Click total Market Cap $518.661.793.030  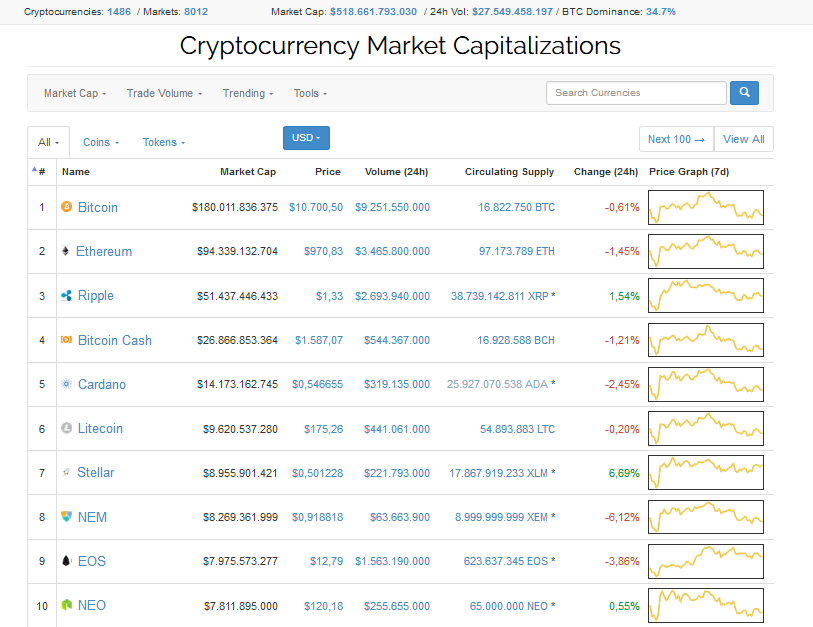[x=373, y=11]
